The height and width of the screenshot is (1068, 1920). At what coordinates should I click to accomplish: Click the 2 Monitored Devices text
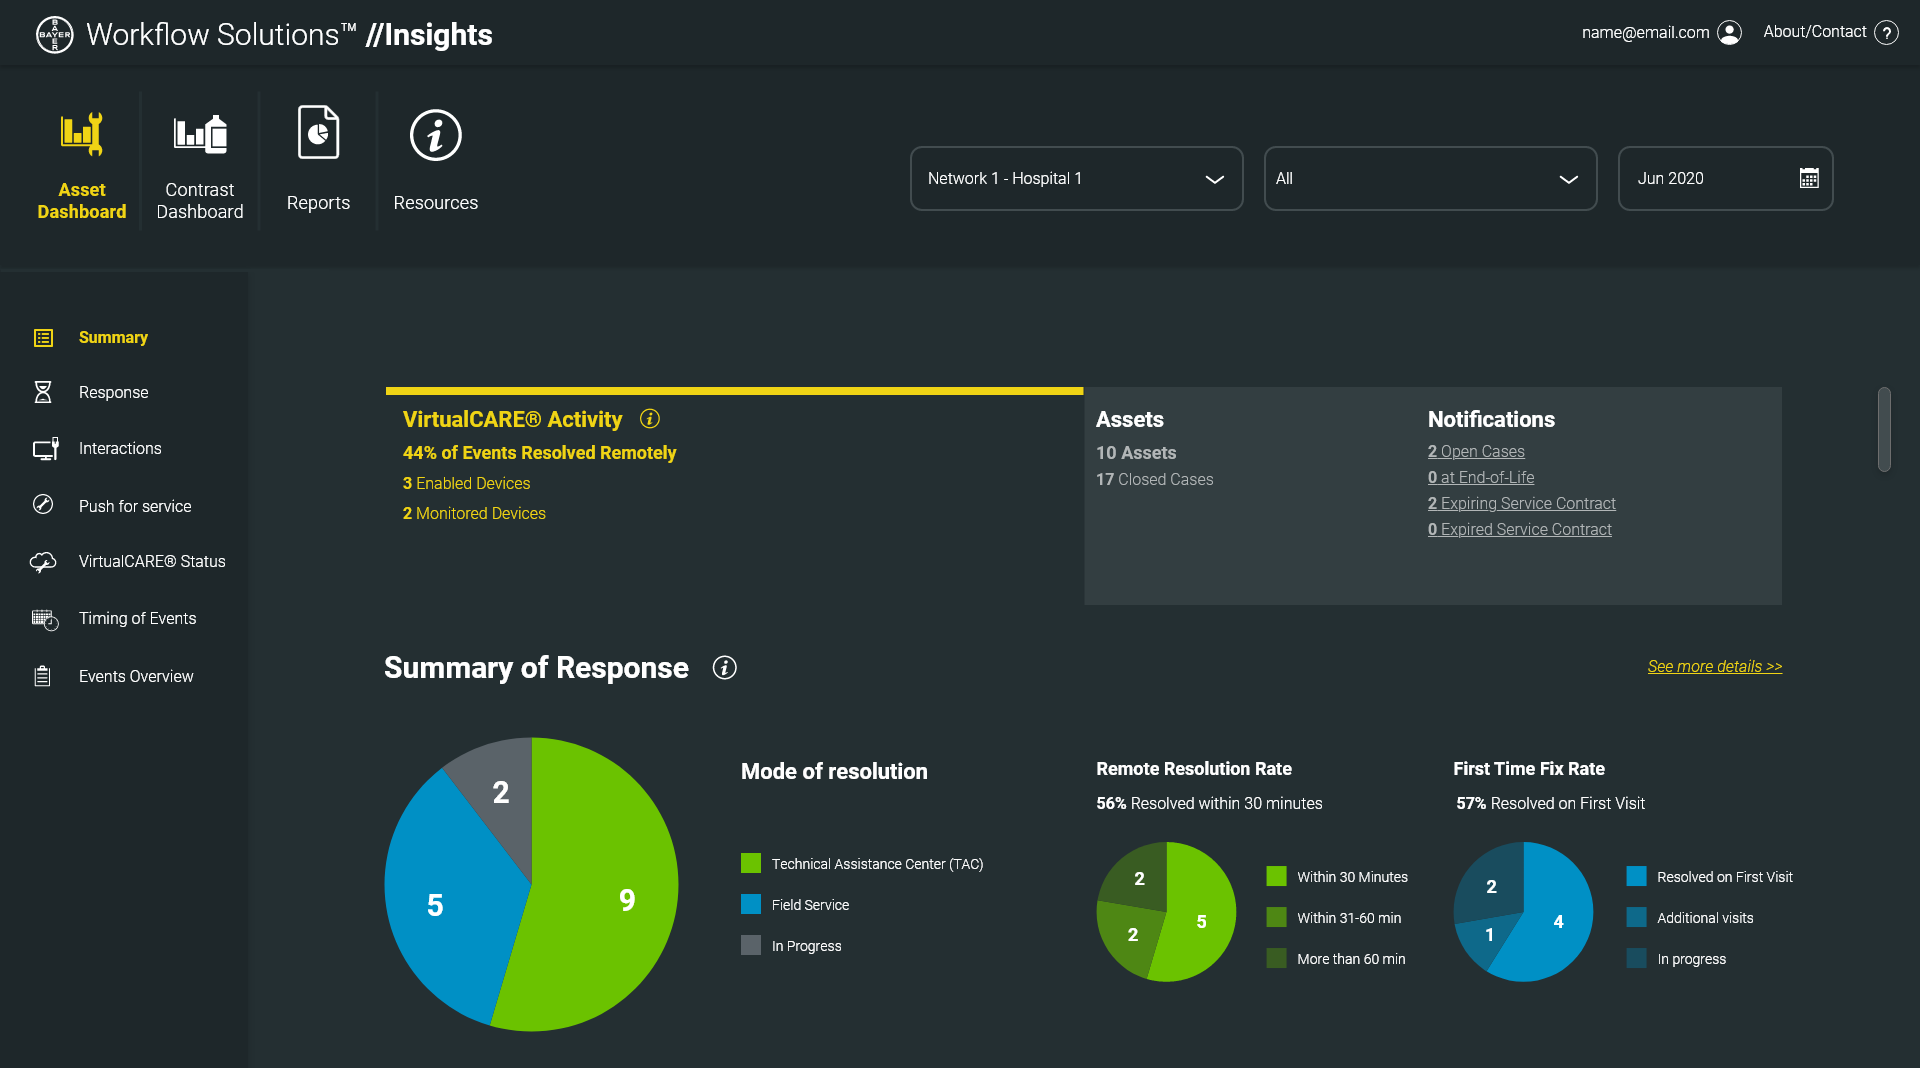(x=474, y=514)
